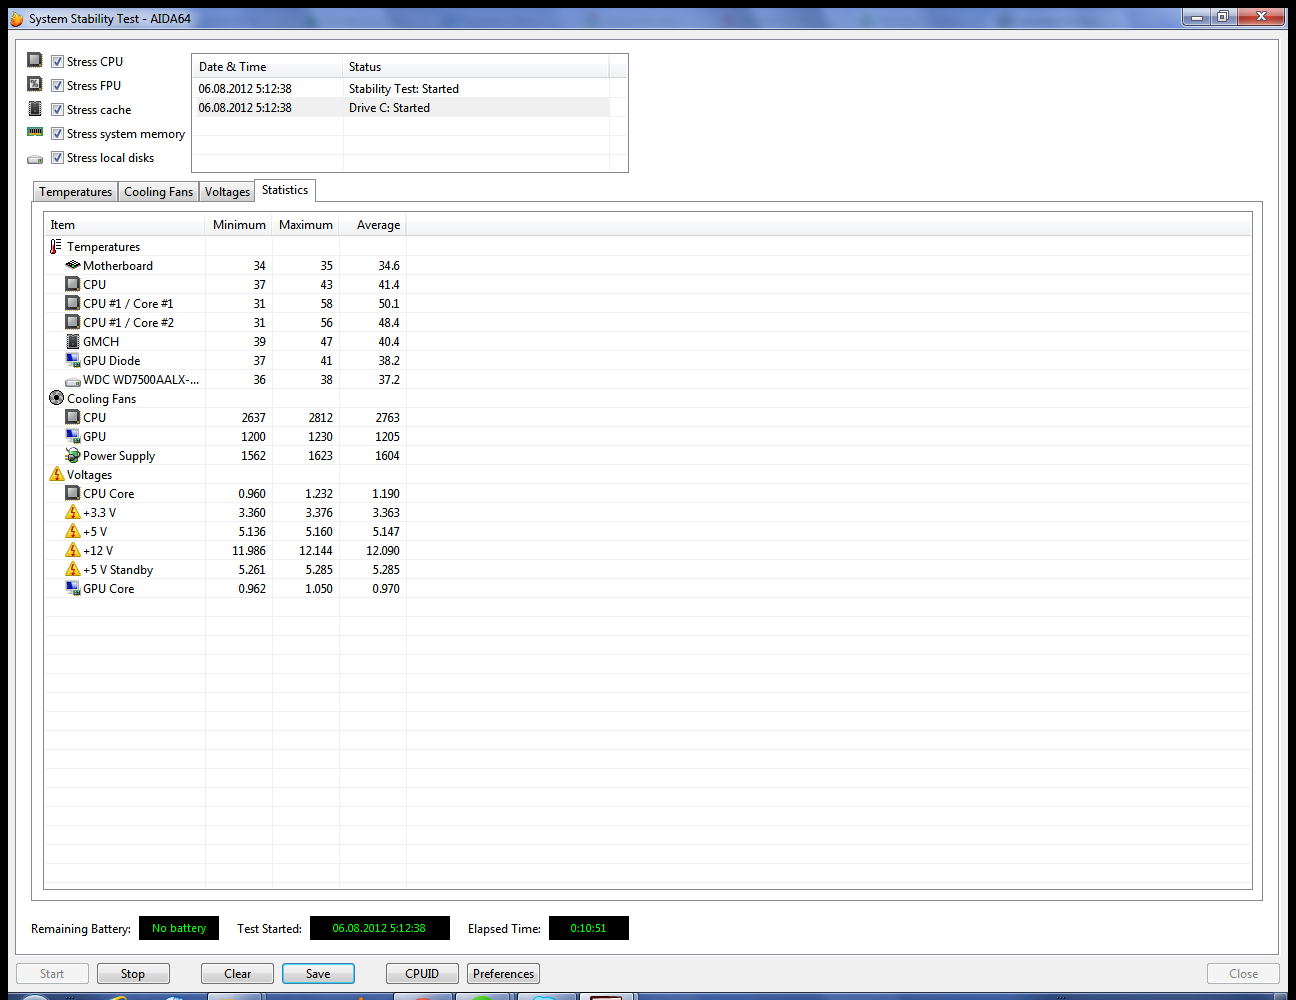Click the Power Supply row label
This screenshot has width=1296, height=1000.
(x=119, y=456)
